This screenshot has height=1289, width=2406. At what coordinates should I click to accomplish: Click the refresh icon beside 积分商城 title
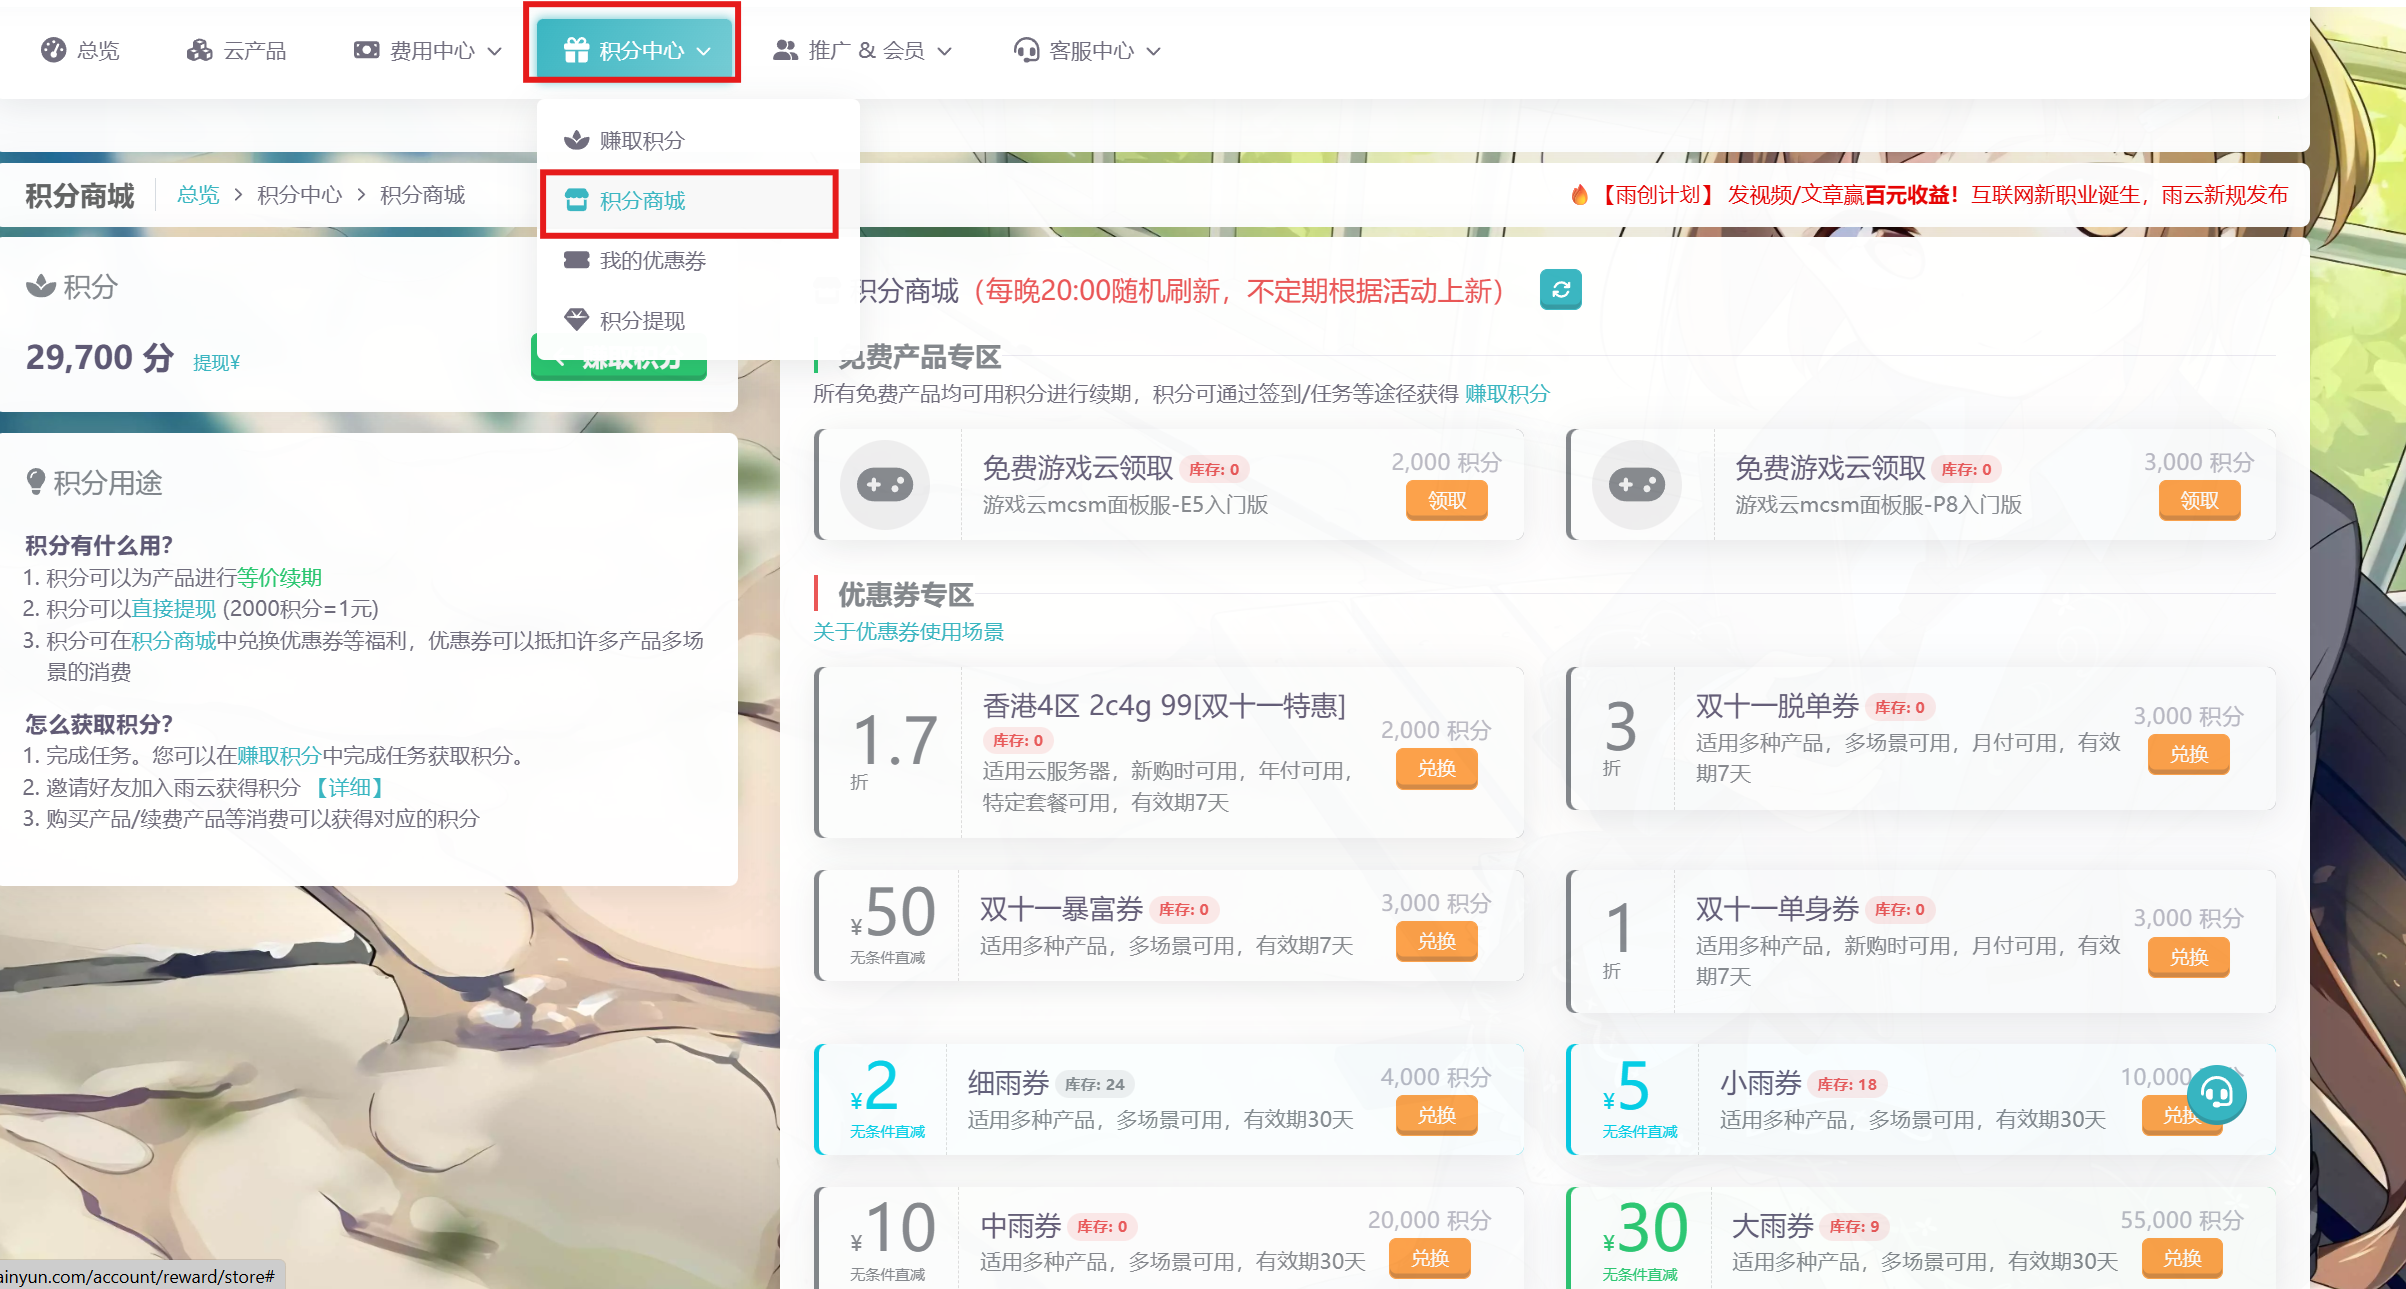pos(1560,290)
